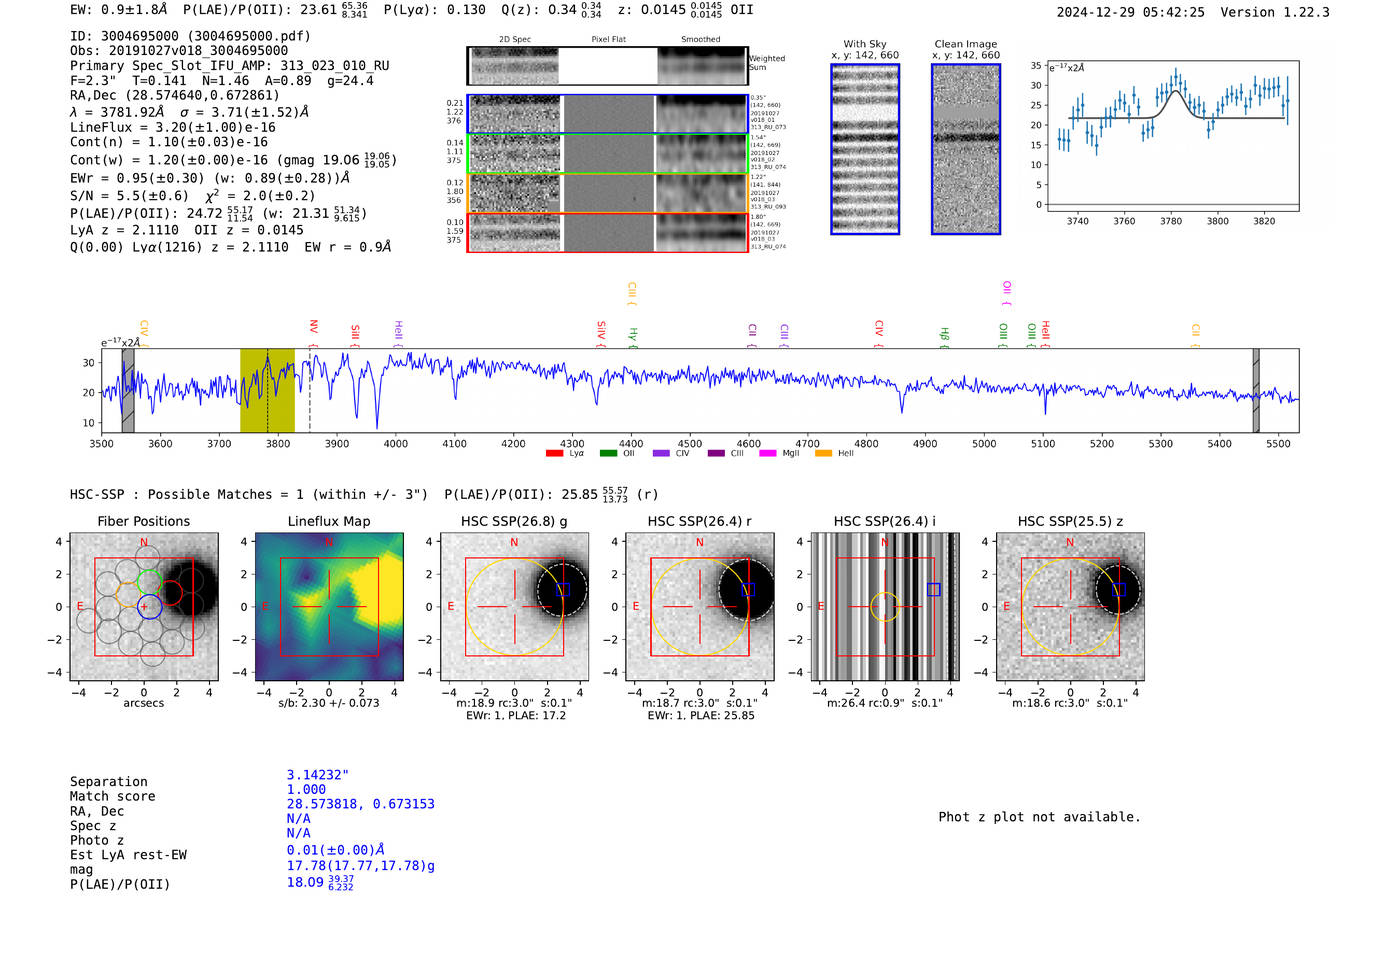Viewport: 1400px width, 953px height.
Task: Click the green fiber circle in Fiber Positions
Action: (149, 581)
